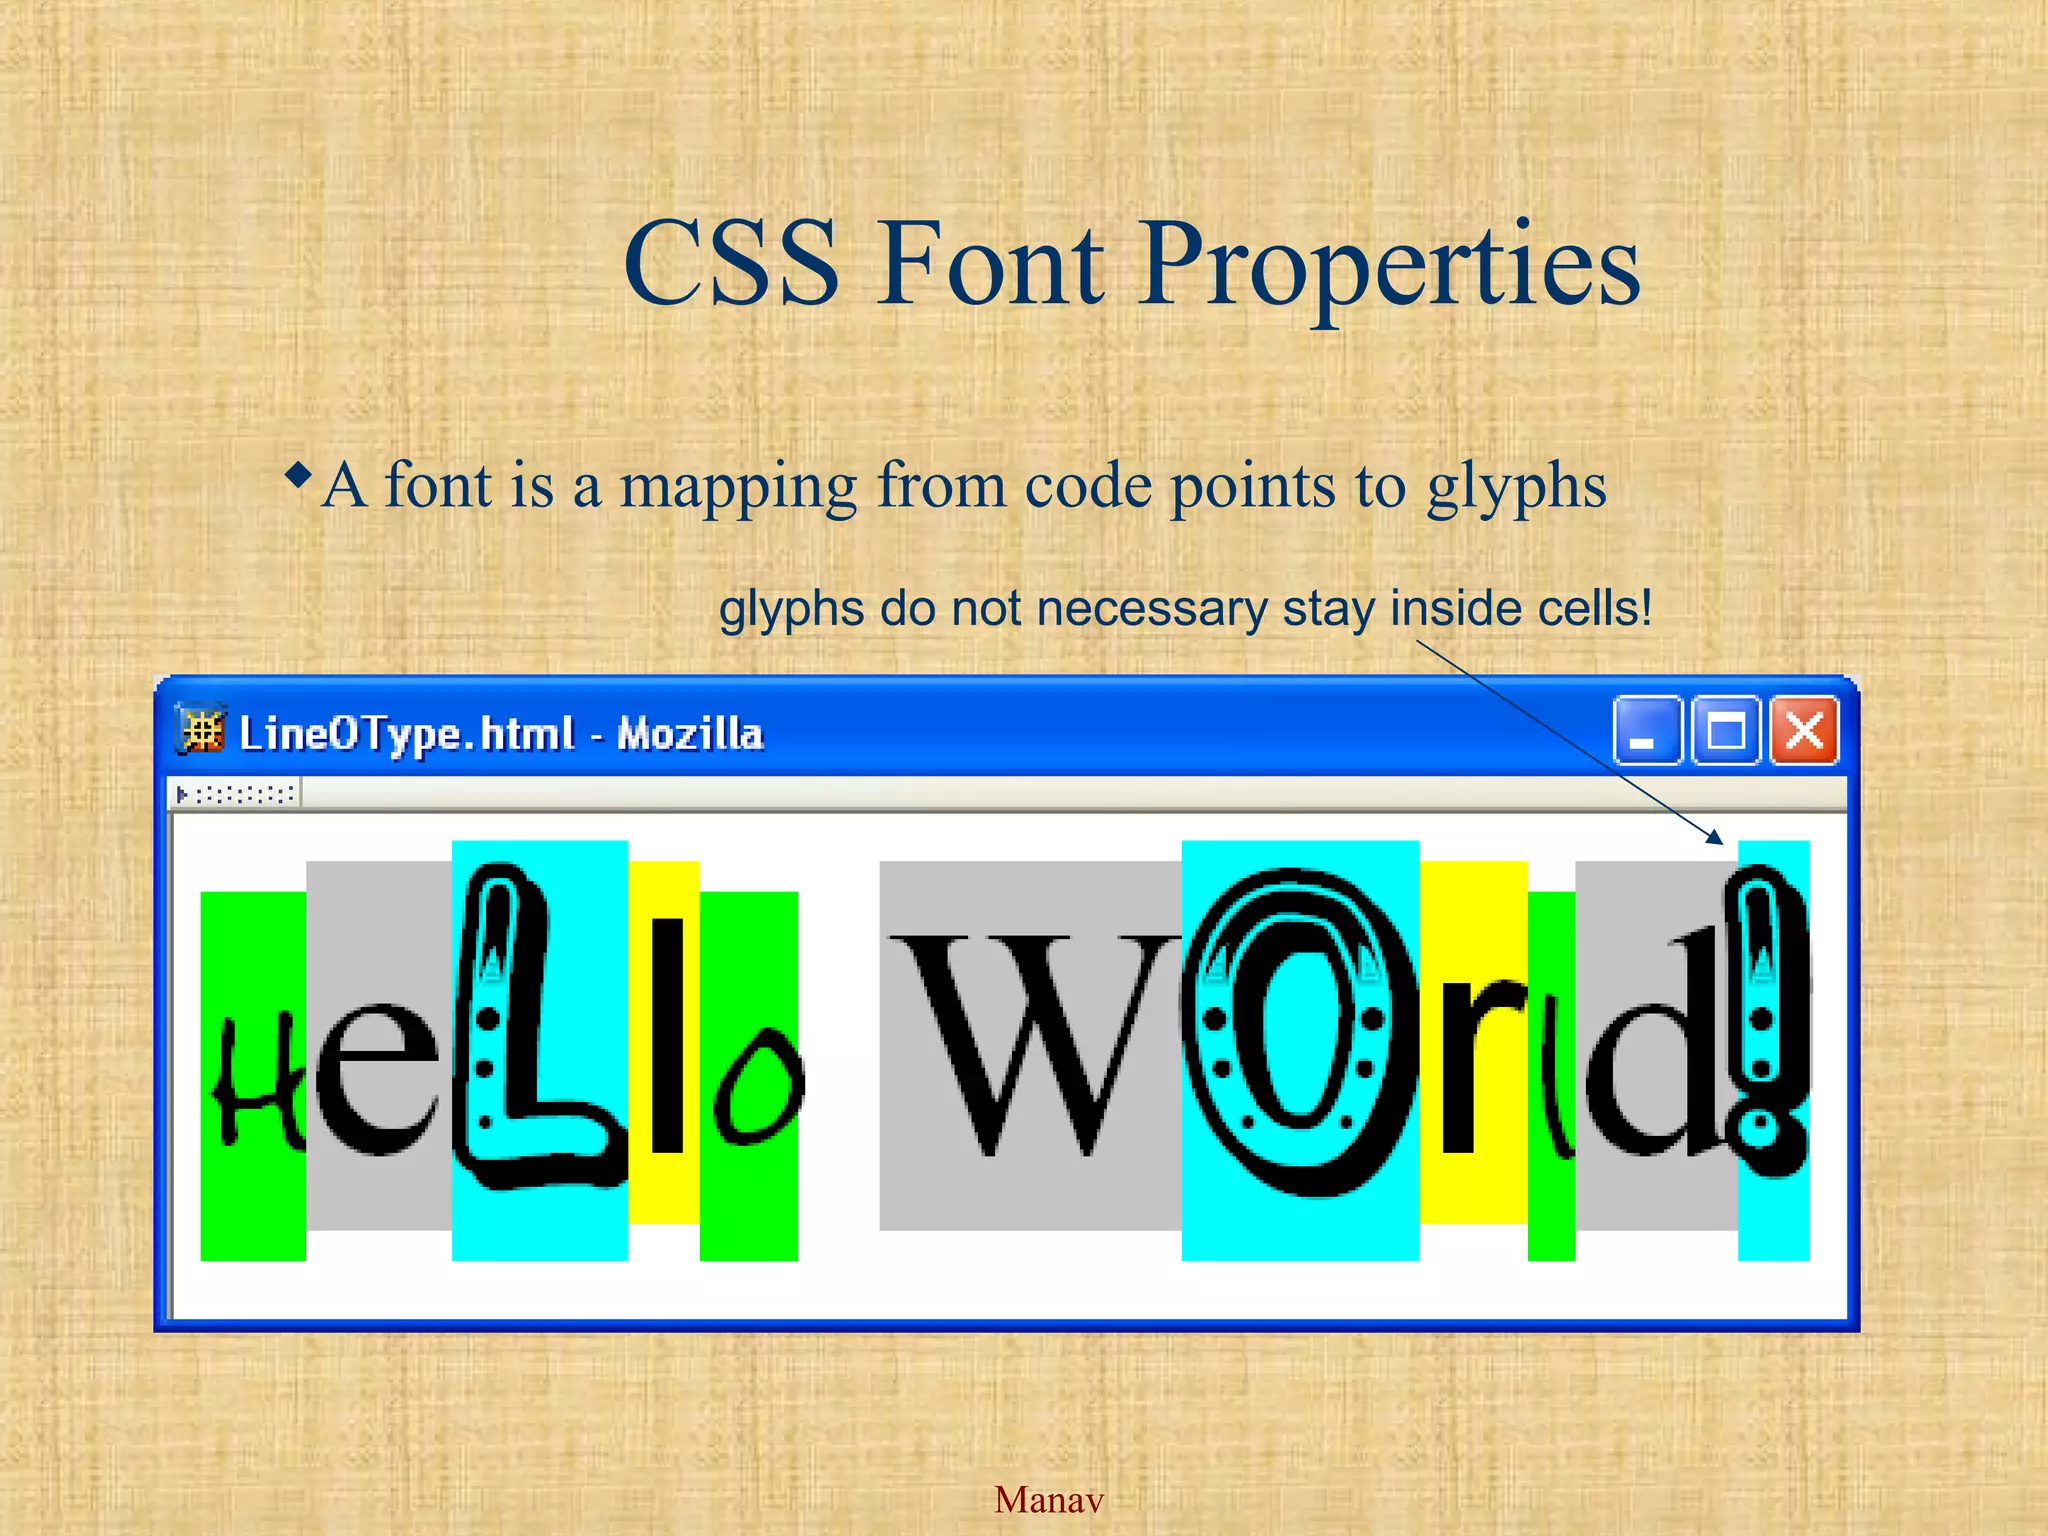Viewport: 2048px width, 1536px height.
Task: Click the bullet text about font mapping
Action: click(x=963, y=485)
